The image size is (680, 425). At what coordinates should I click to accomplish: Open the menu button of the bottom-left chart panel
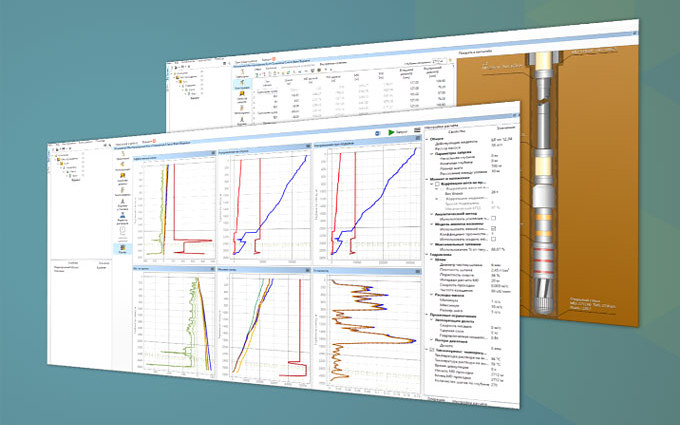pos(213,269)
